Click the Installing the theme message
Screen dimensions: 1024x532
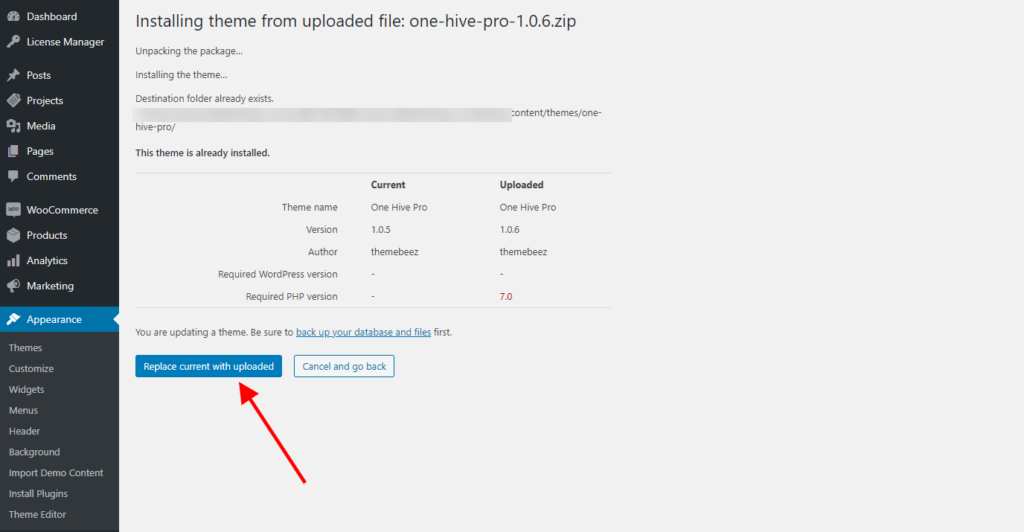[x=182, y=75]
